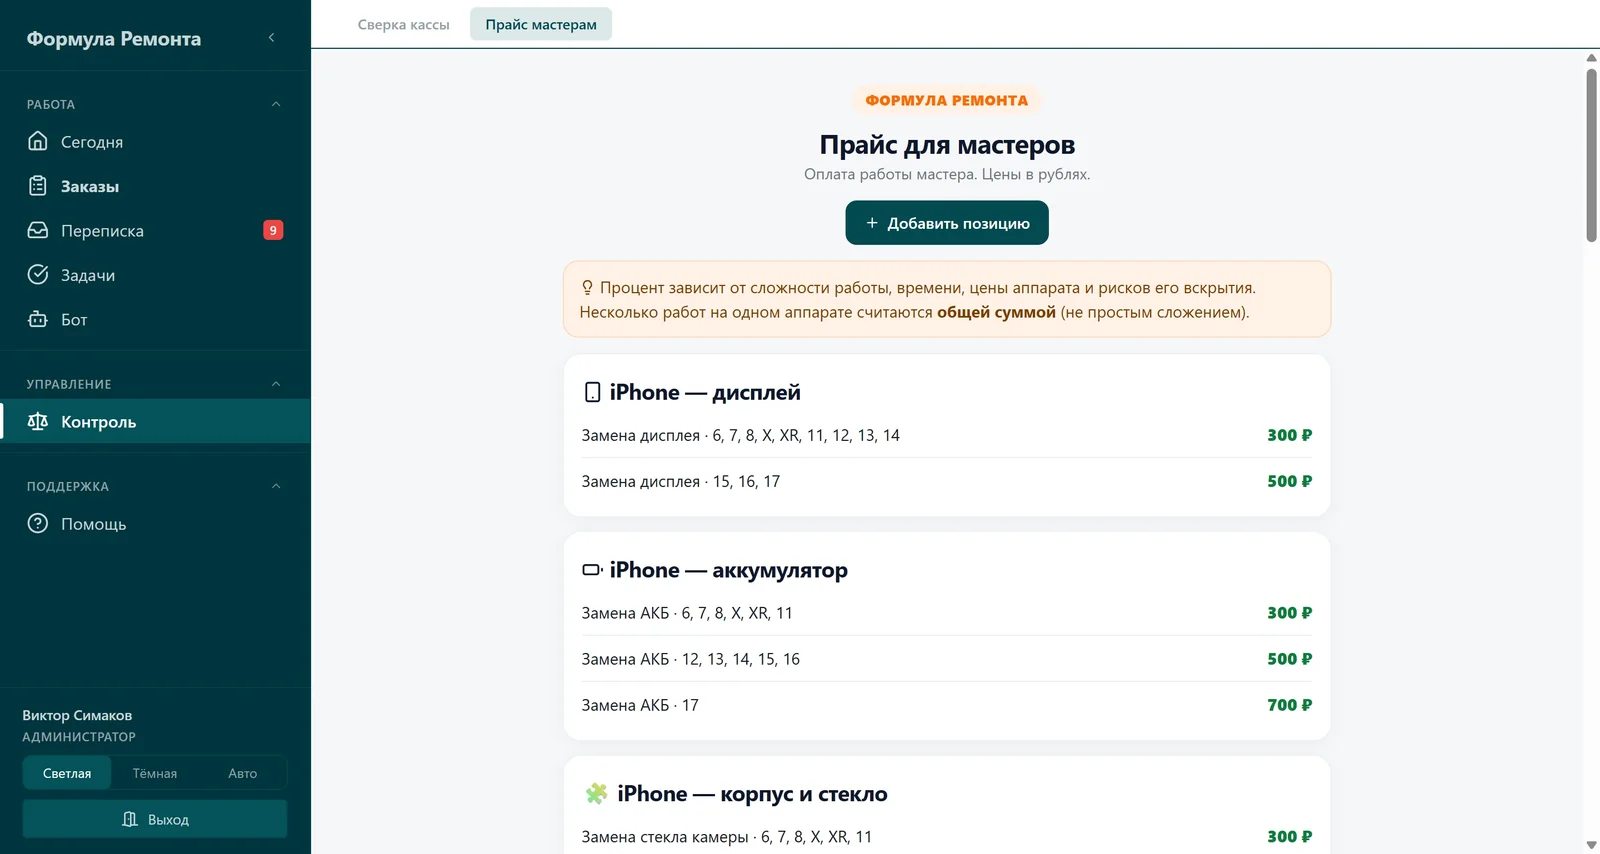Select row Замена АКБ · 6, 7, 8, X, XR, 11
Image resolution: width=1600 pixels, height=854 pixels.
947,613
